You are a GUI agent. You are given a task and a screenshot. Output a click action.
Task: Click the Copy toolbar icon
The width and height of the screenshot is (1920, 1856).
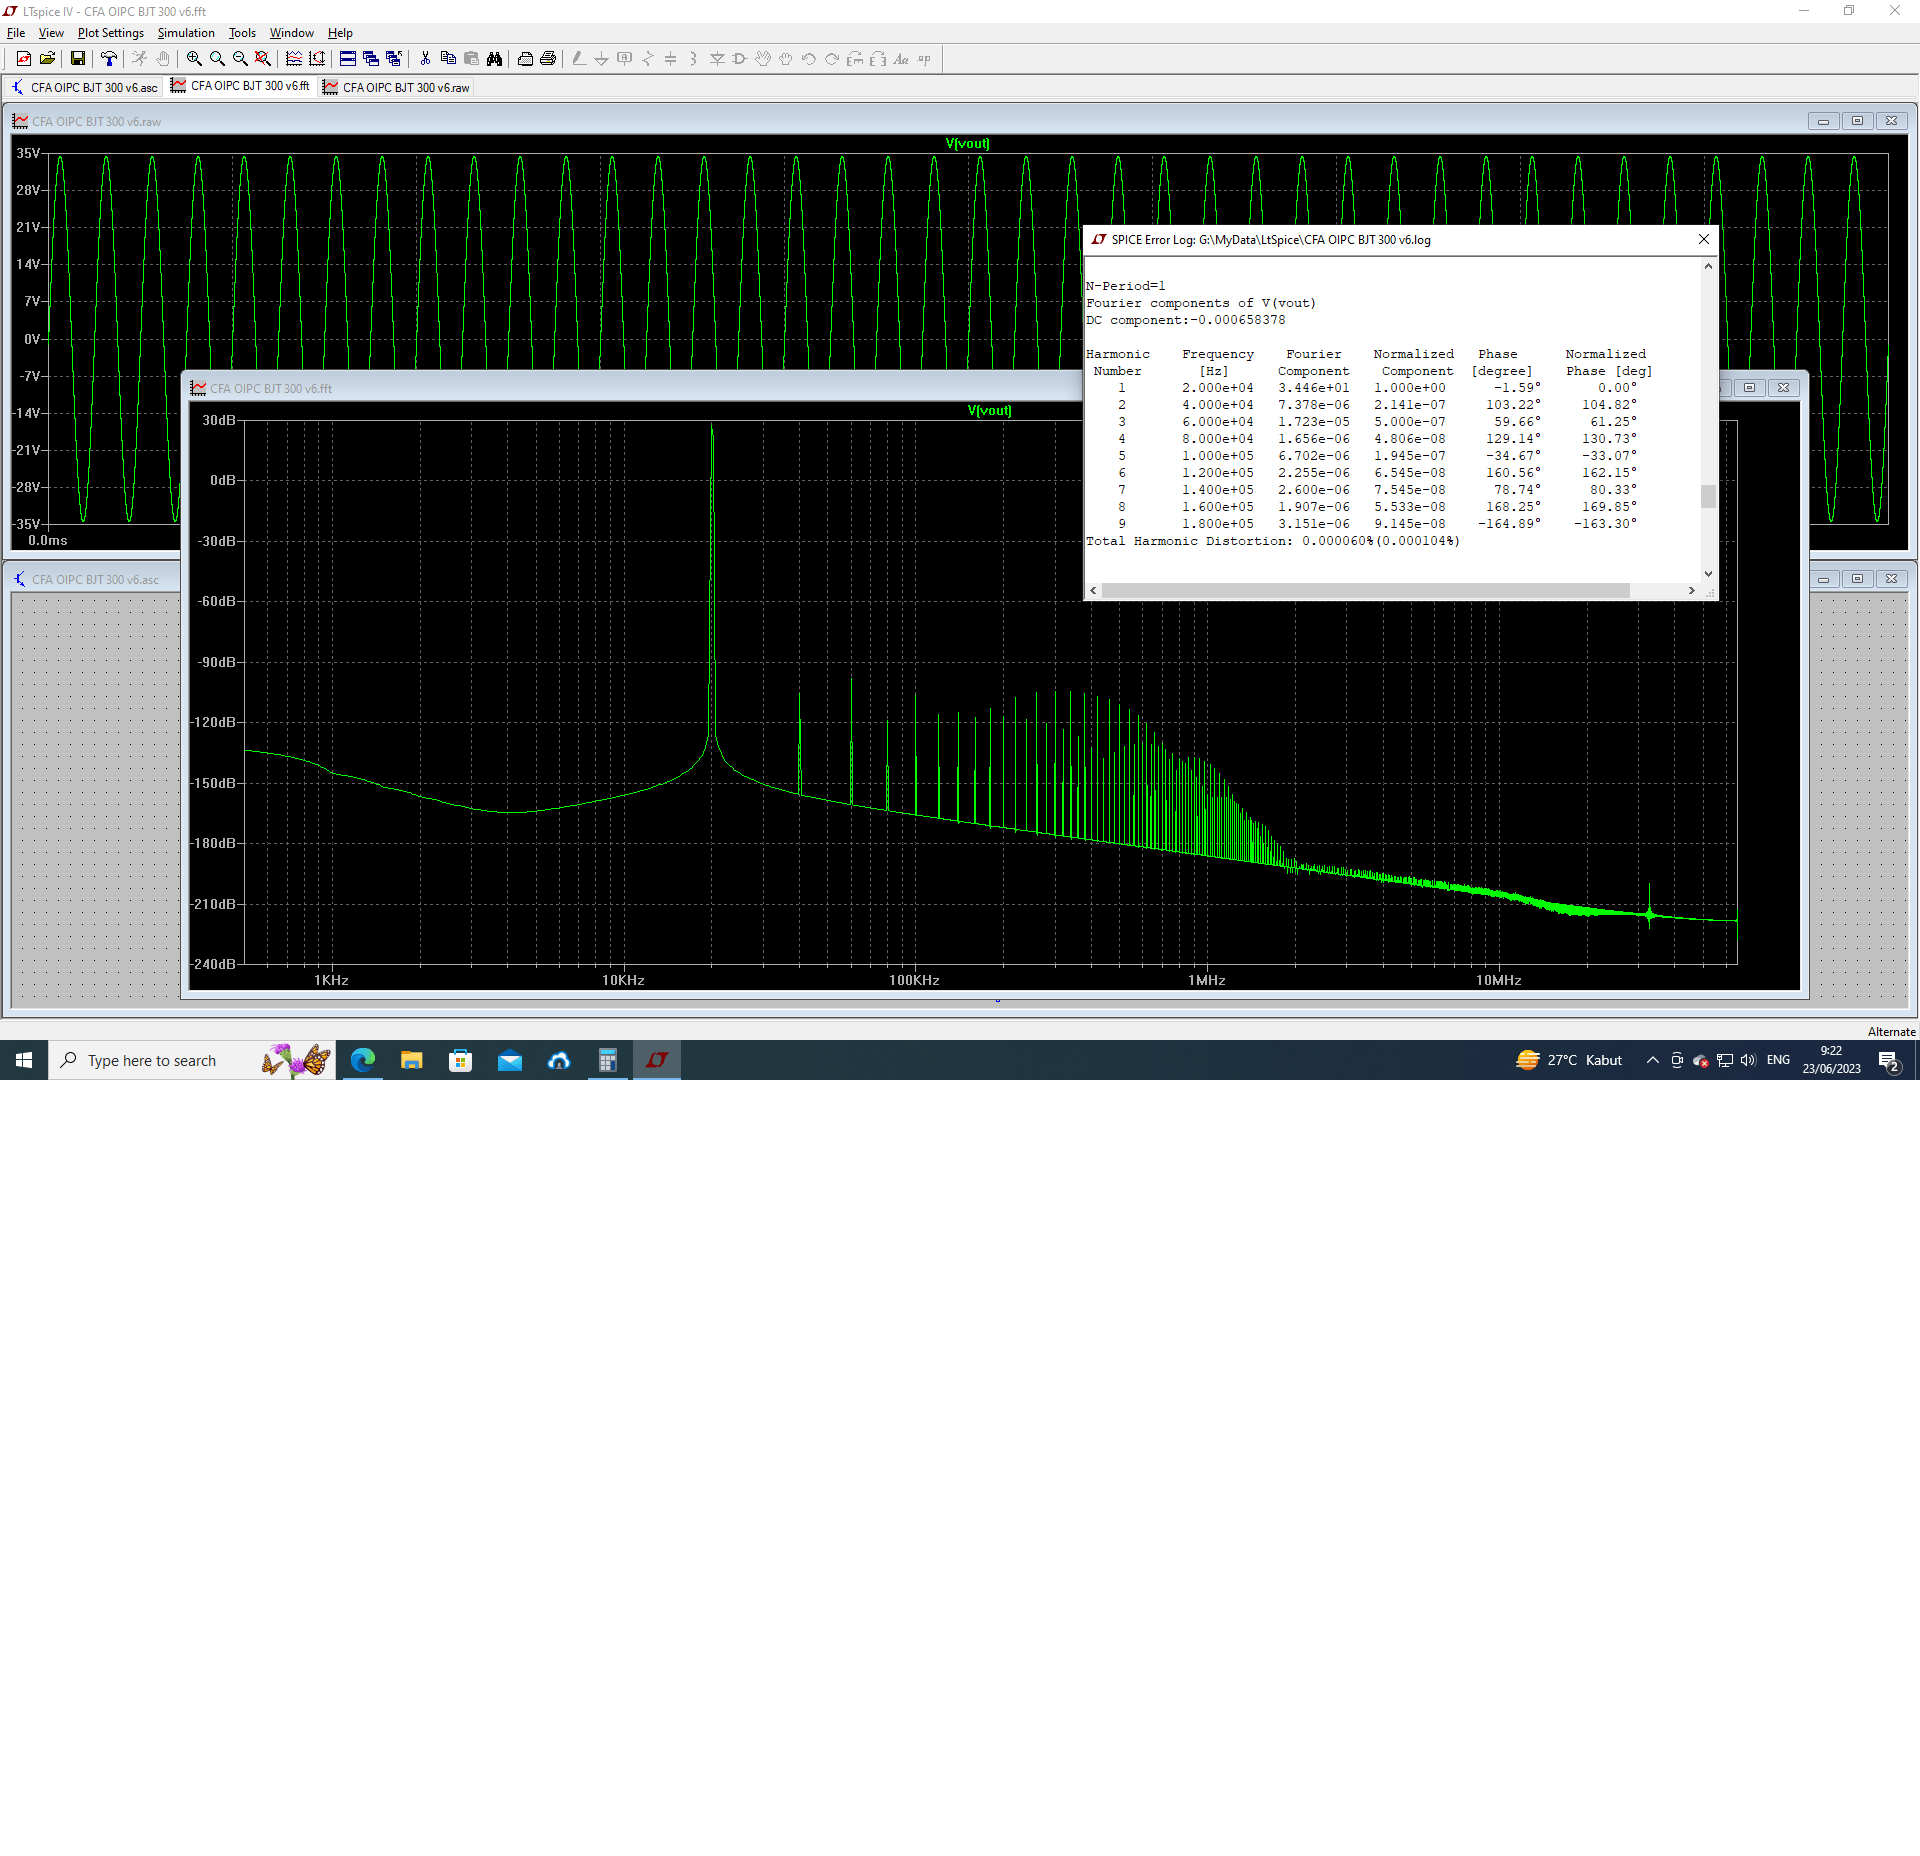point(448,59)
